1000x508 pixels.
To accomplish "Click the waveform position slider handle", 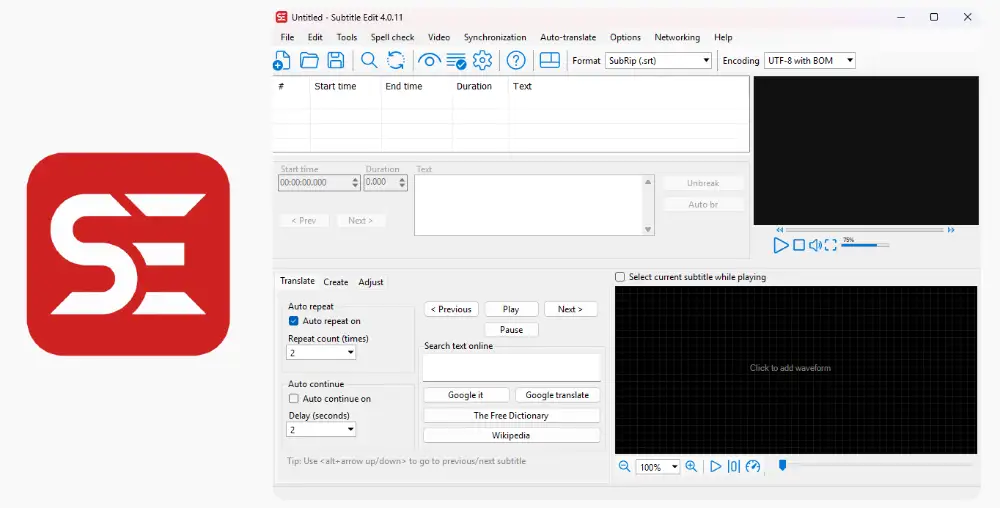I will point(782,466).
